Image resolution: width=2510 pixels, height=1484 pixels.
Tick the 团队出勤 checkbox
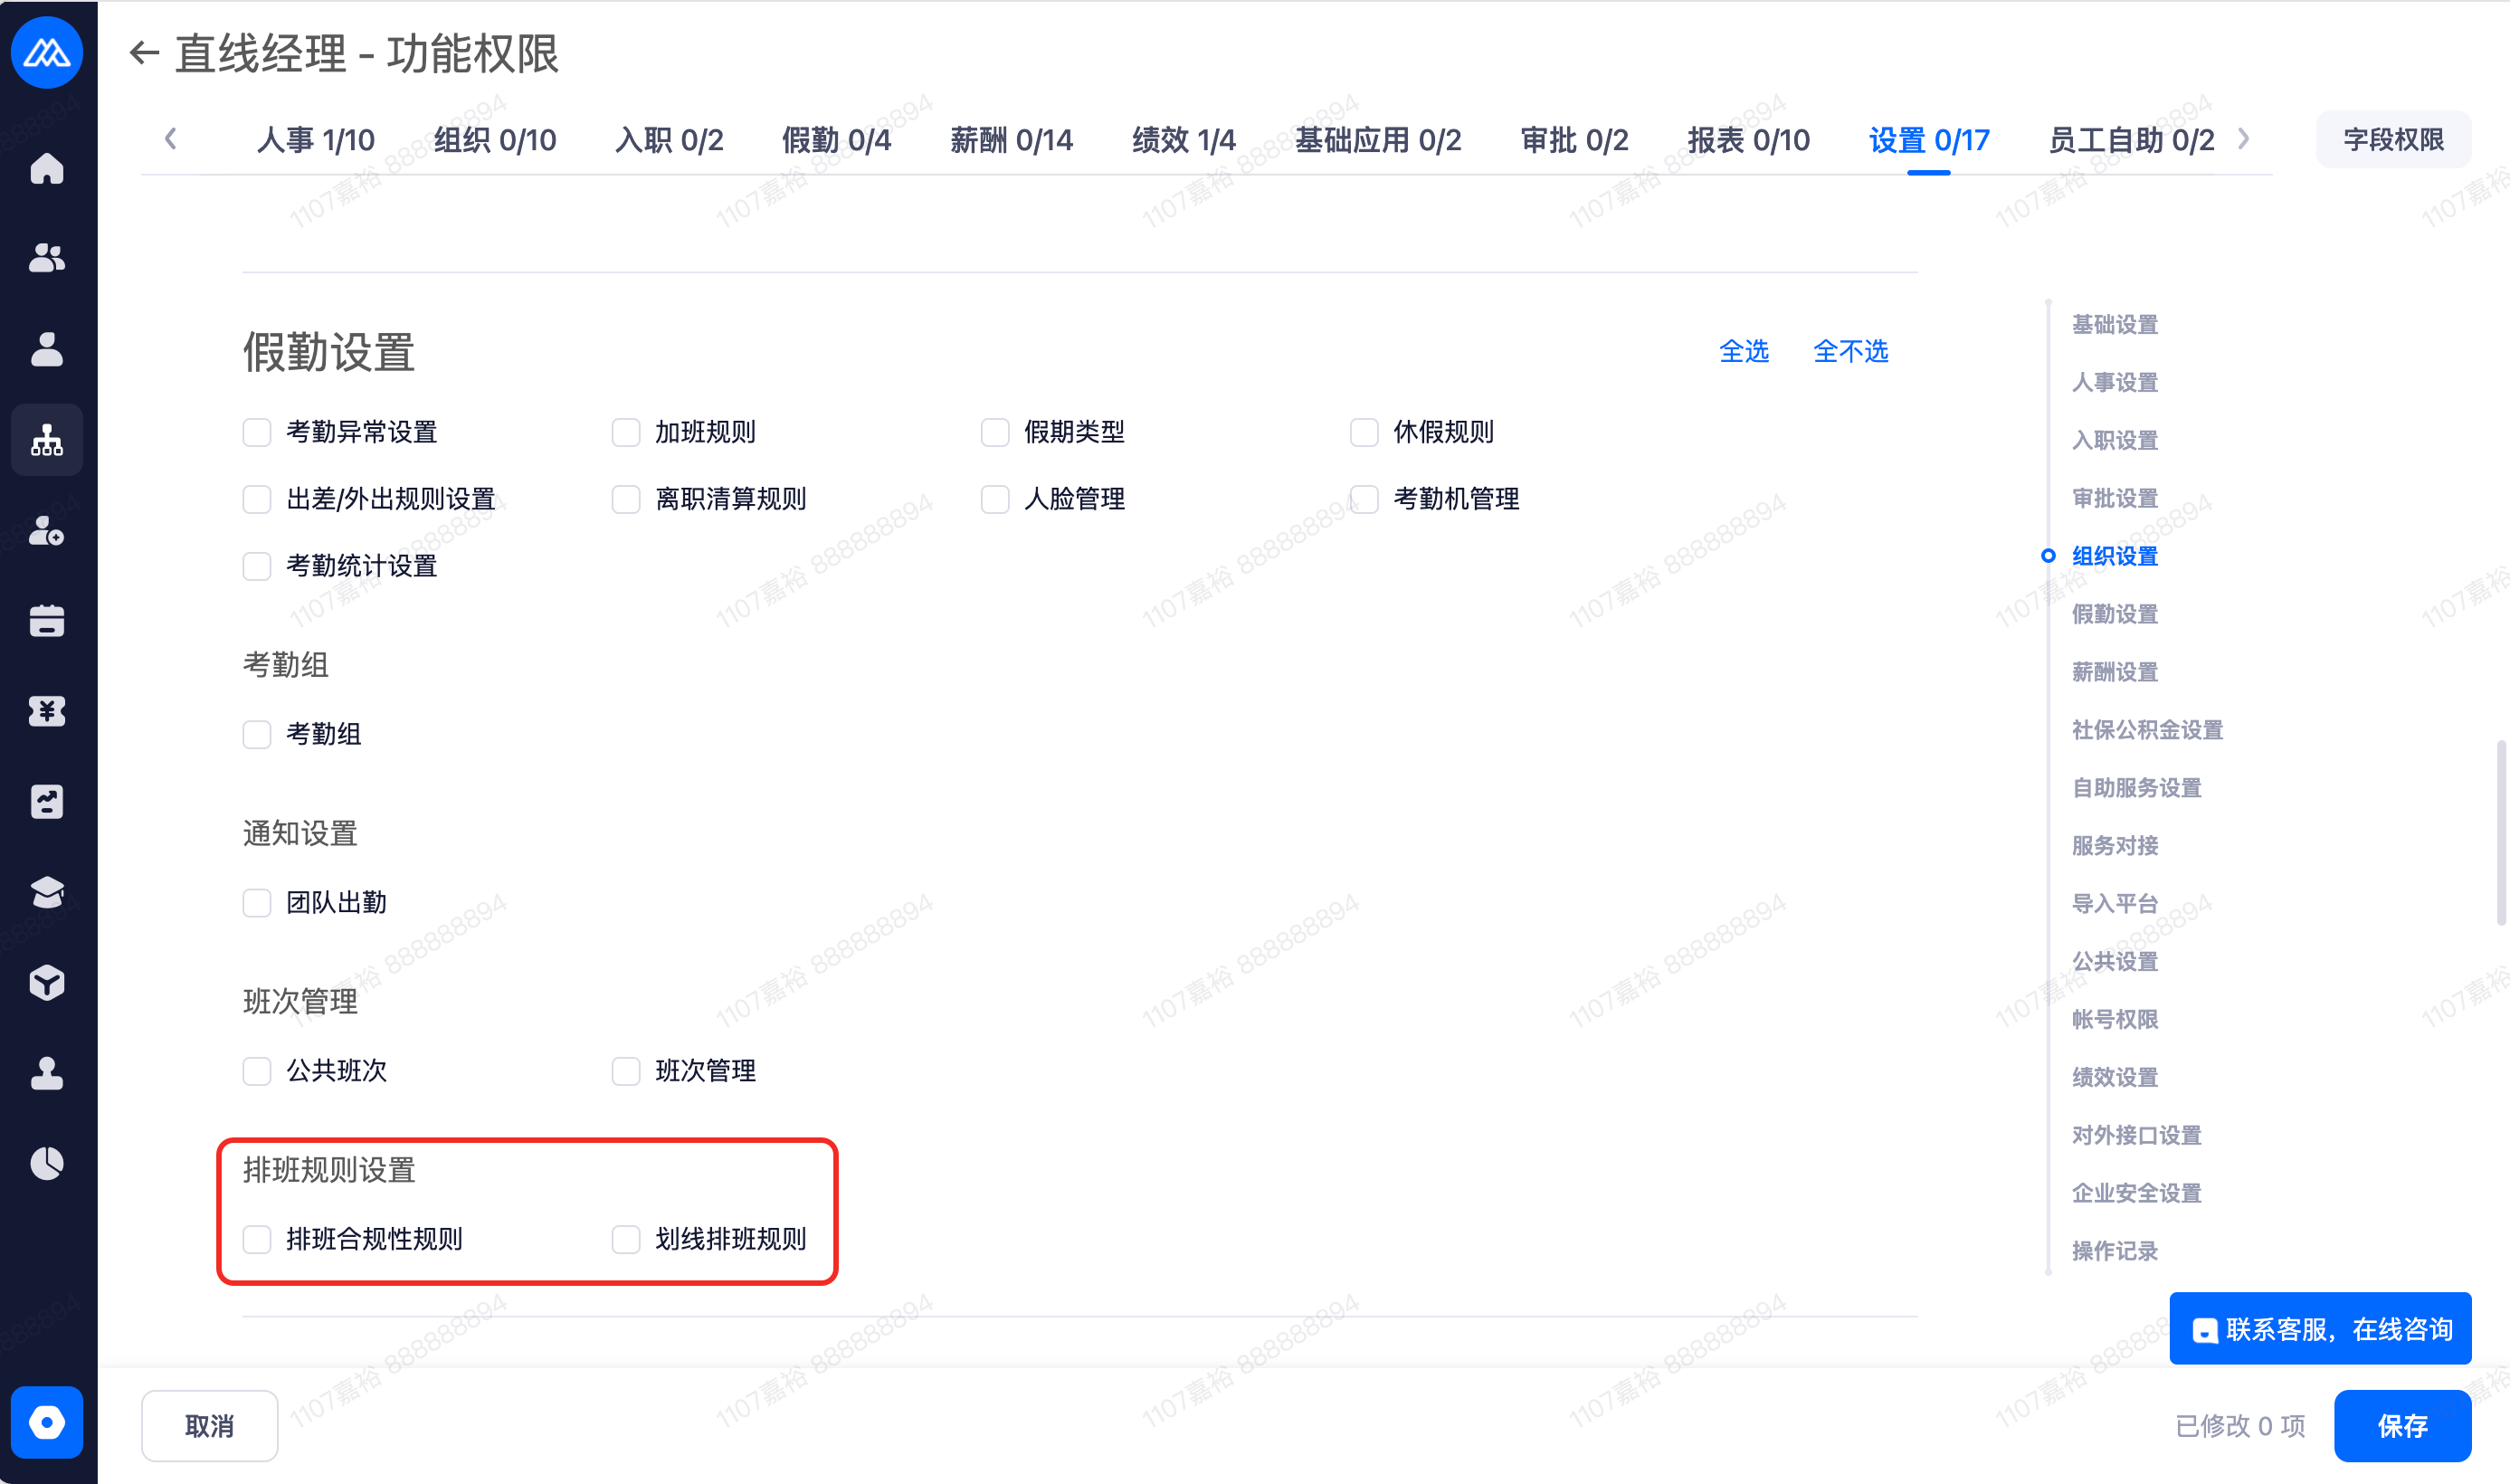[x=257, y=902]
